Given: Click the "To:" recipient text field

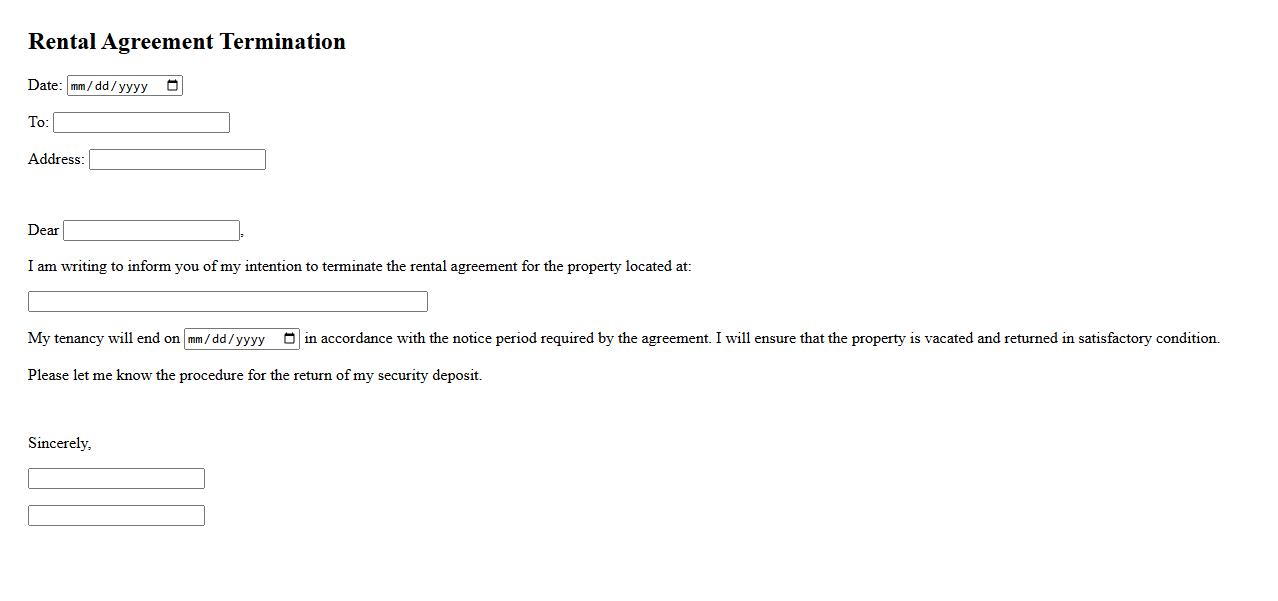Looking at the screenshot, I should pyautogui.click(x=141, y=123).
